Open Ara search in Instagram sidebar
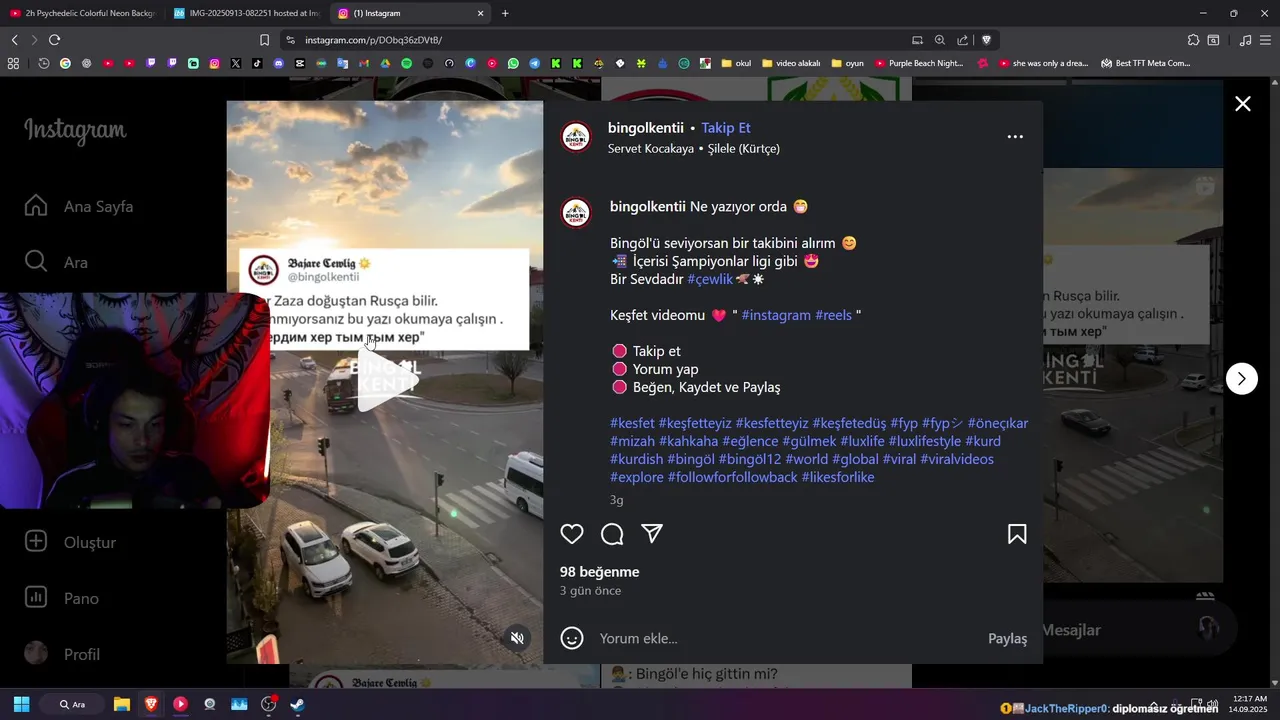The image size is (1280, 720). click(x=56, y=262)
